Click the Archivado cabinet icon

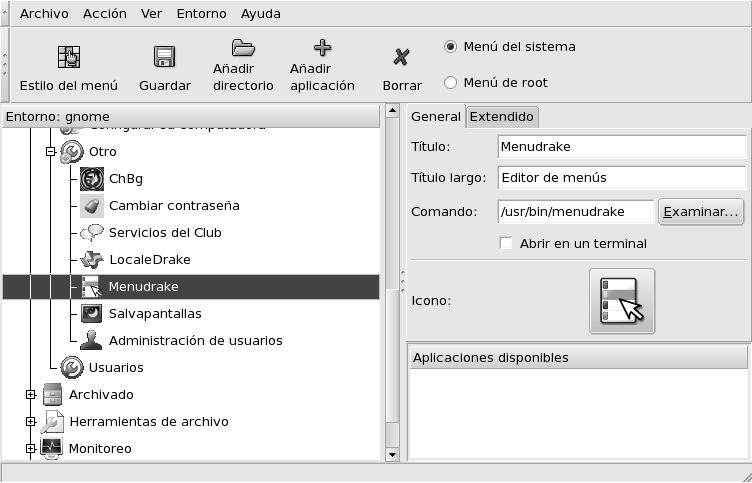[52, 395]
